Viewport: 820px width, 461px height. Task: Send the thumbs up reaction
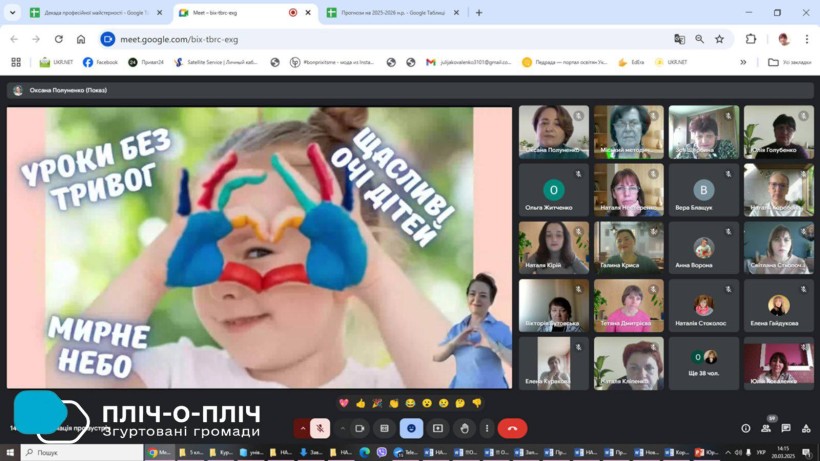tap(360, 403)
